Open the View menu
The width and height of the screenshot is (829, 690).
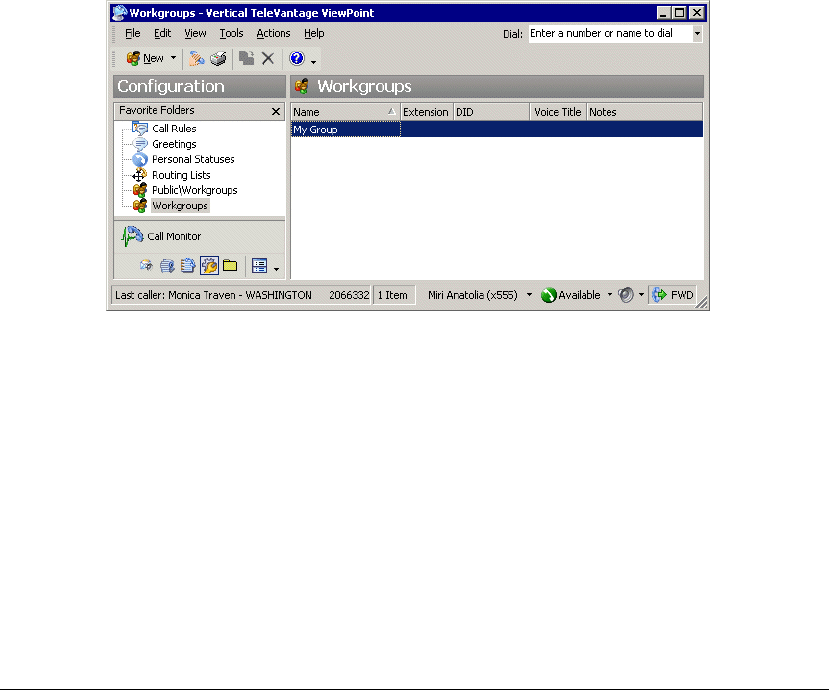tap(195, 33)
